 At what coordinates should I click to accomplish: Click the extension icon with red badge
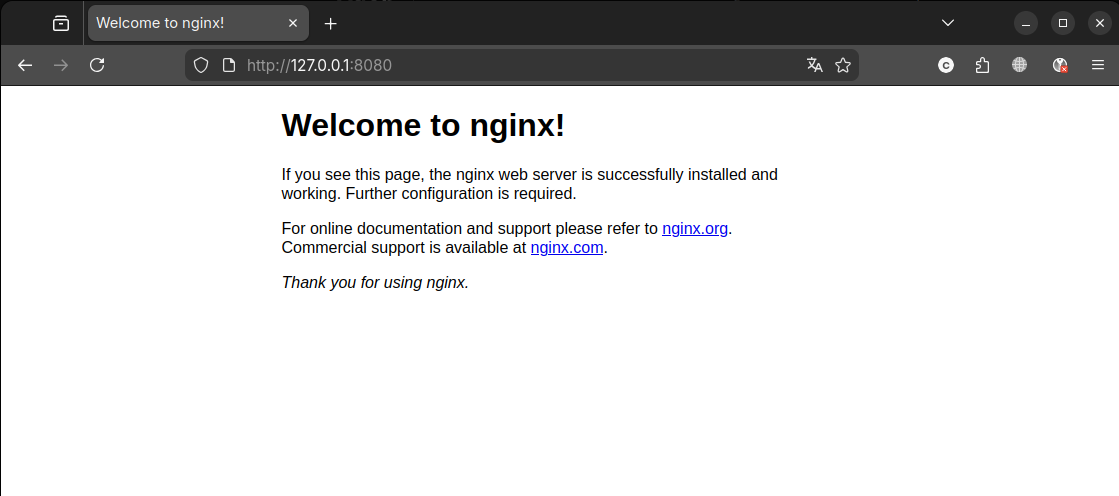click(1060, 65)
